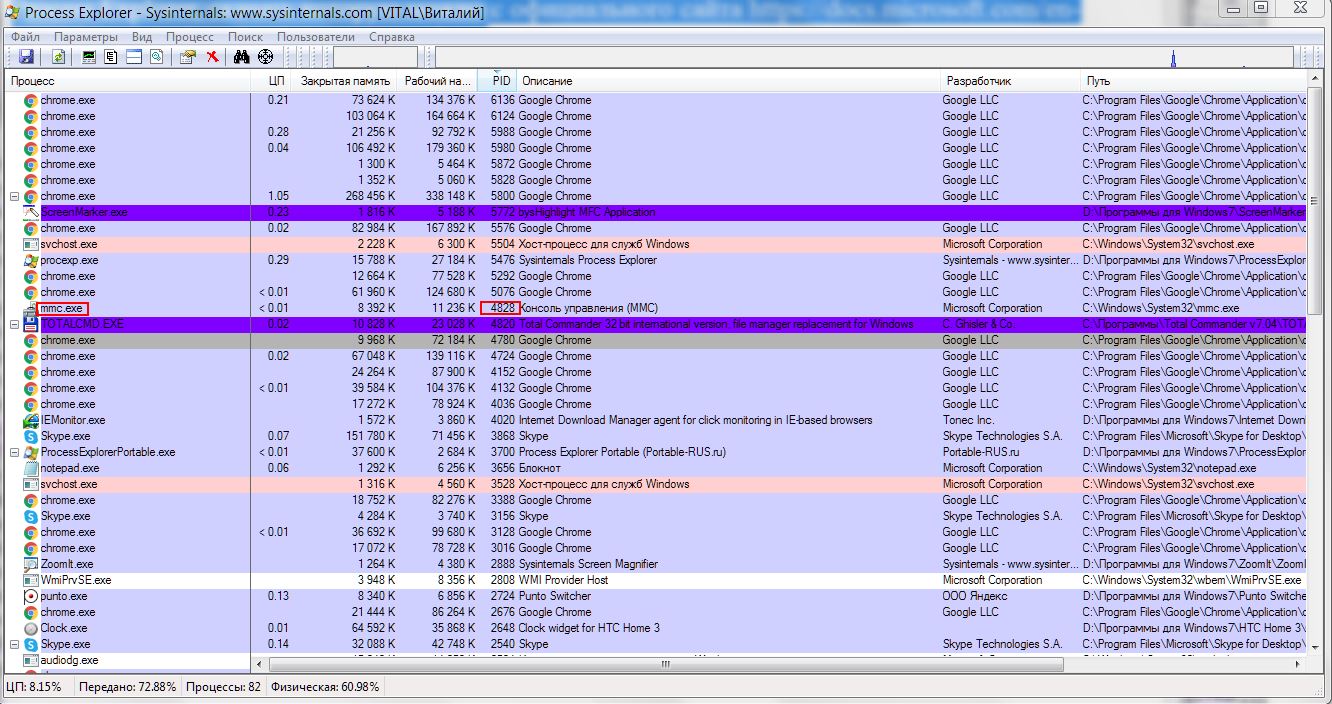
Task: Open the Вид menu
Action: click(x=142, y=37)
